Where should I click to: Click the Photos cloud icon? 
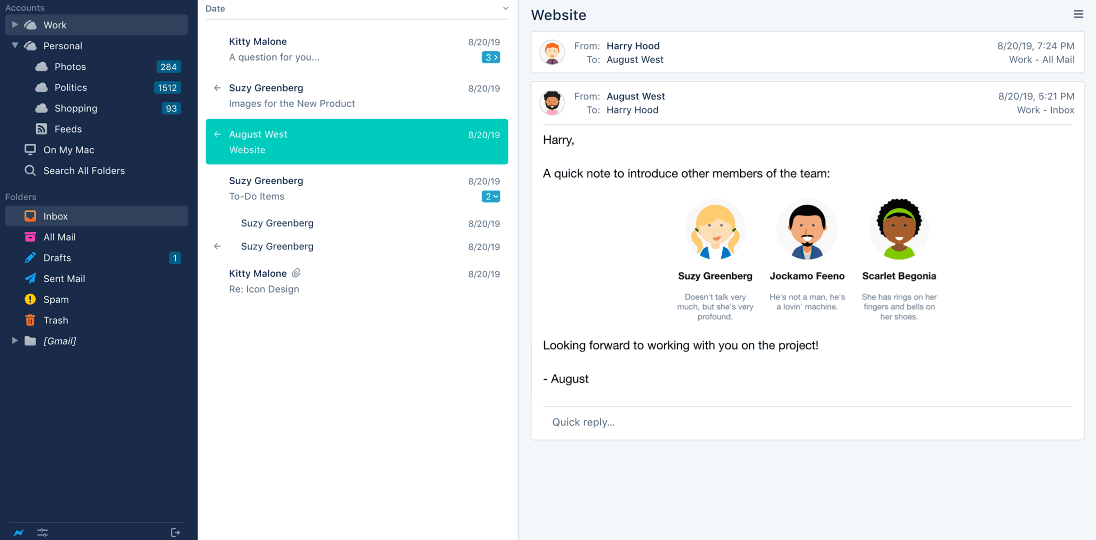click(41, 67)
